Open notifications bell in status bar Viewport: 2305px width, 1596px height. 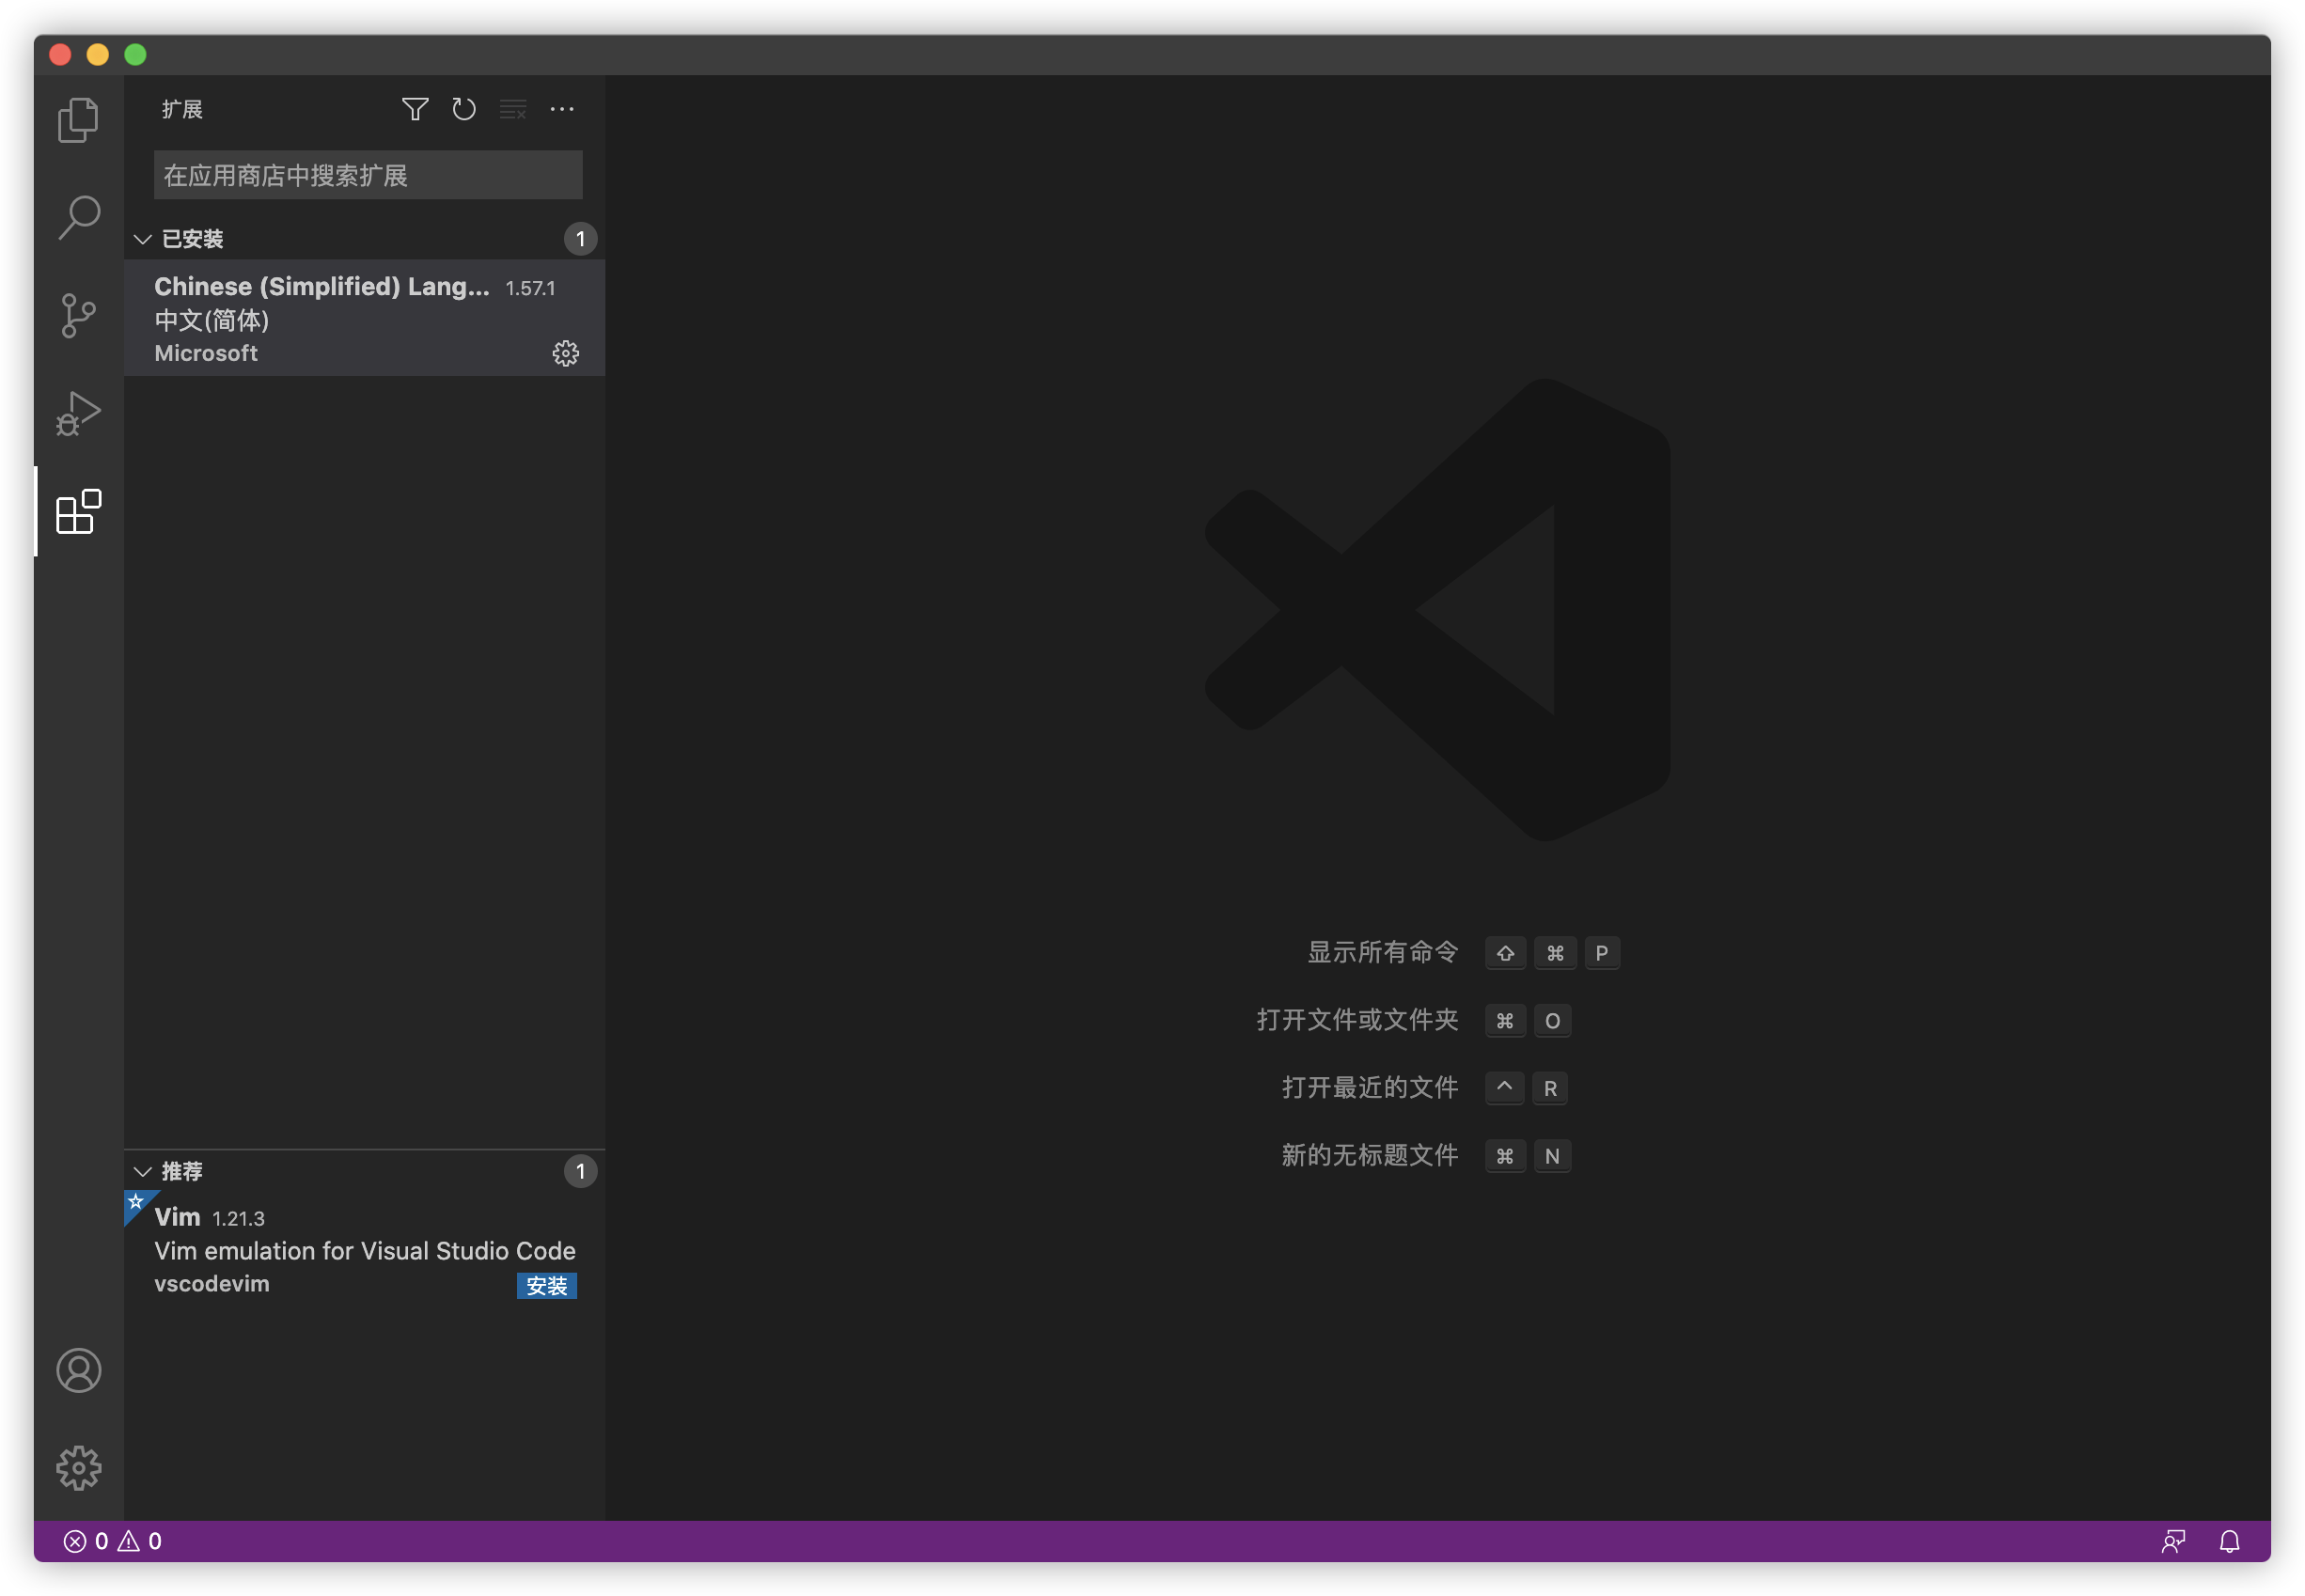(x=2230, y=1541)
